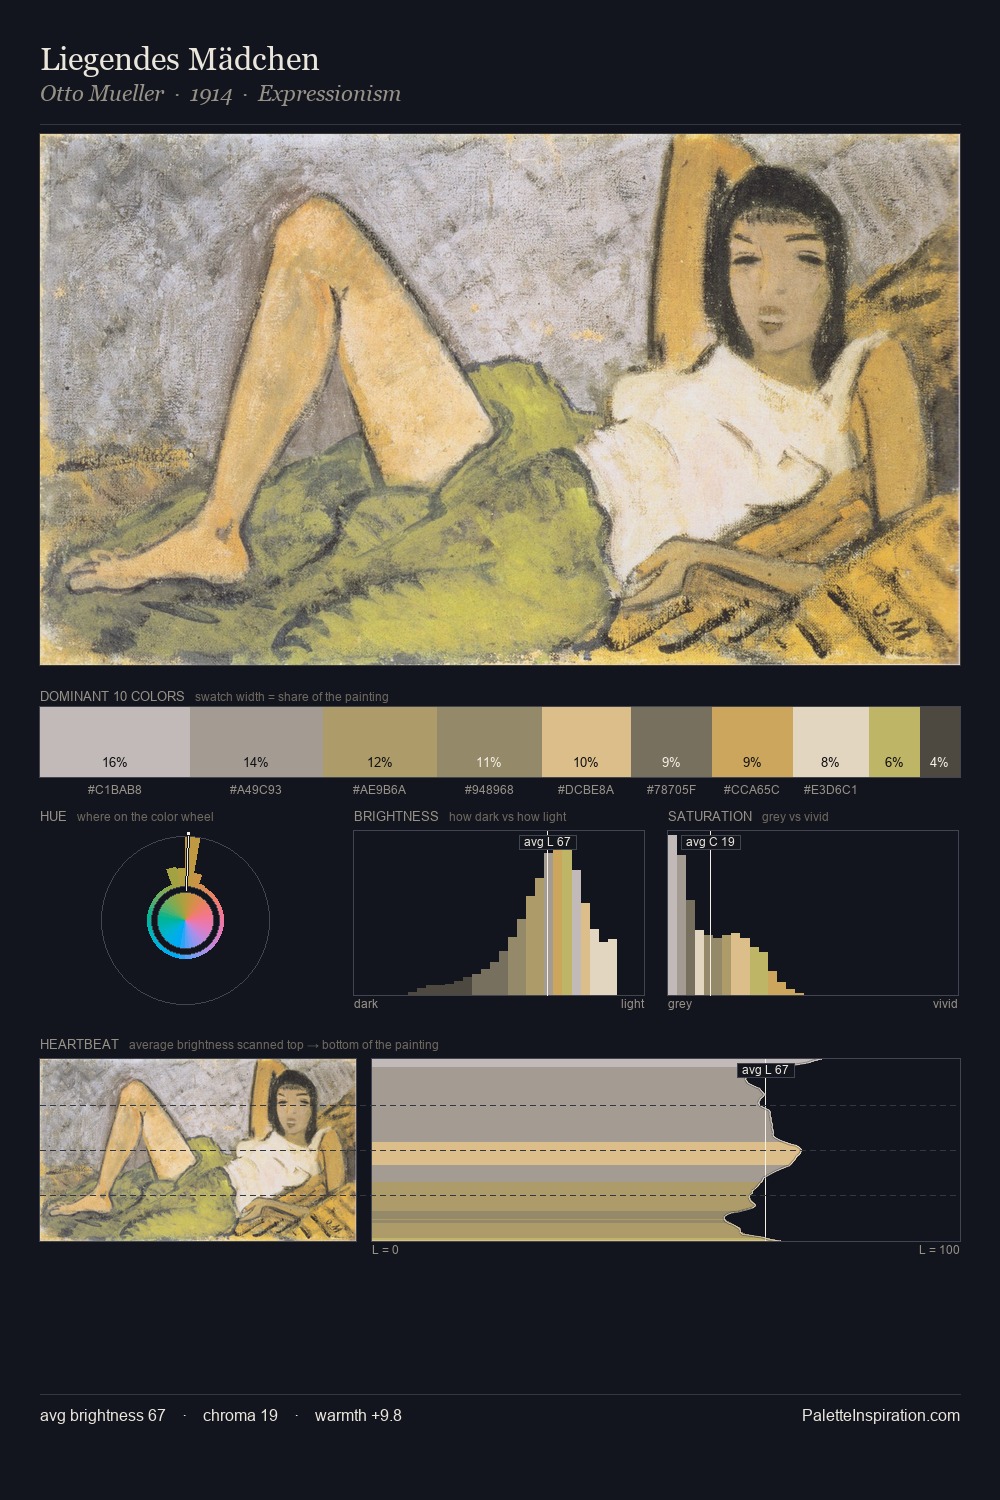Pick the 9% ochre swatch #CCA65C
Image resolution: width=1000 pixels, height=1500 pixels.
(x=752, y=742)
